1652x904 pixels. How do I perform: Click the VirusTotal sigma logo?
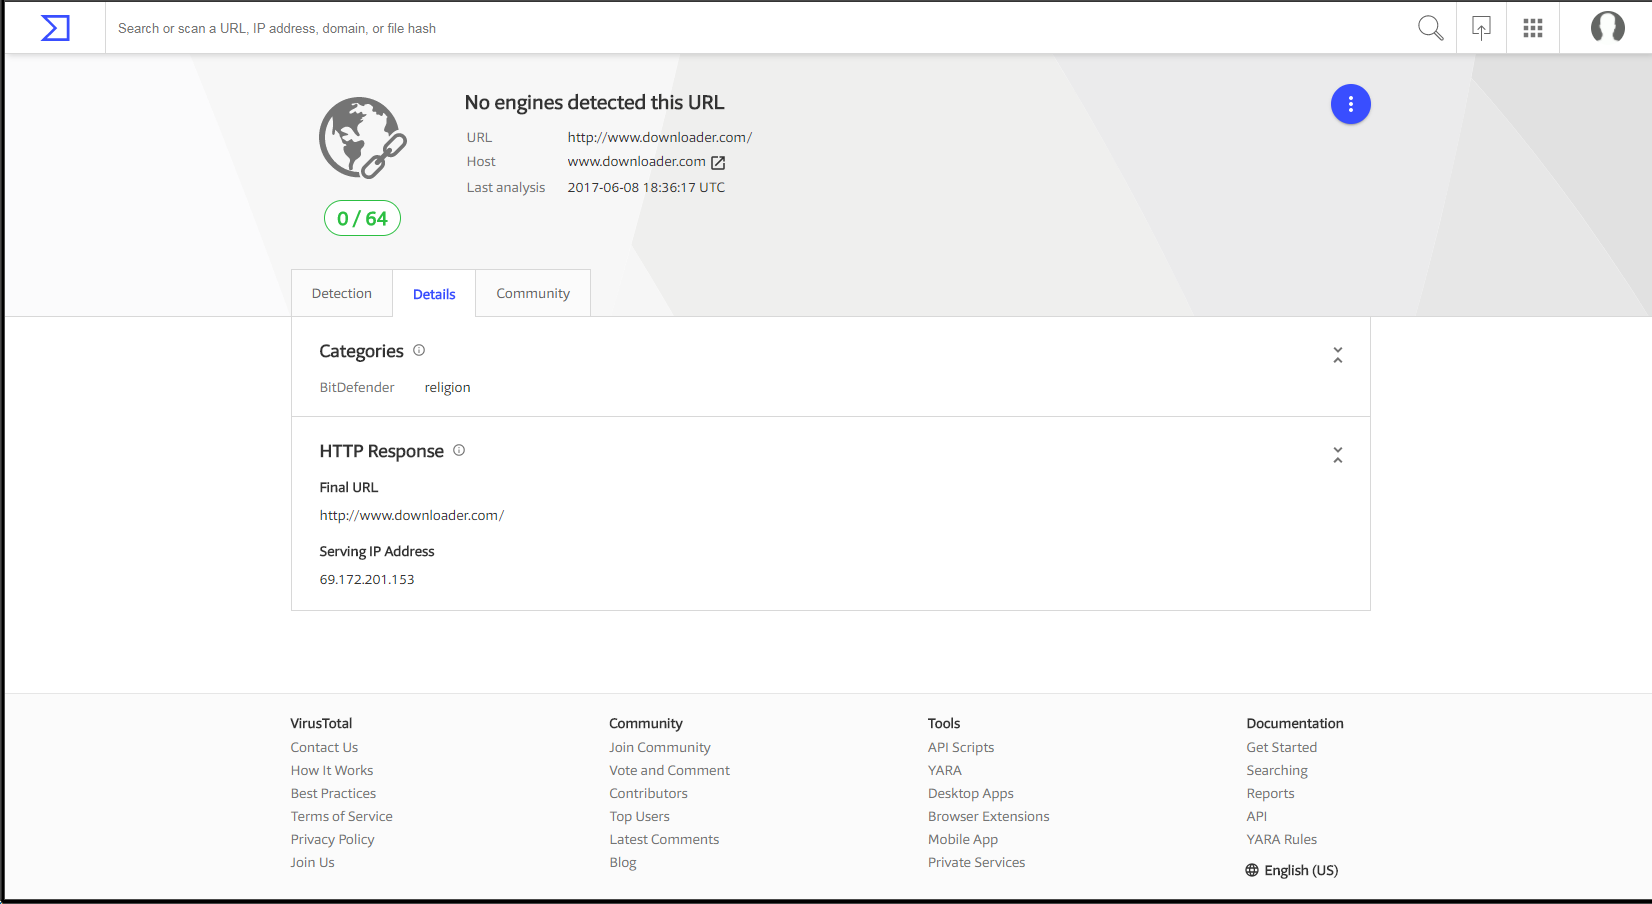(x=55, y=28)
